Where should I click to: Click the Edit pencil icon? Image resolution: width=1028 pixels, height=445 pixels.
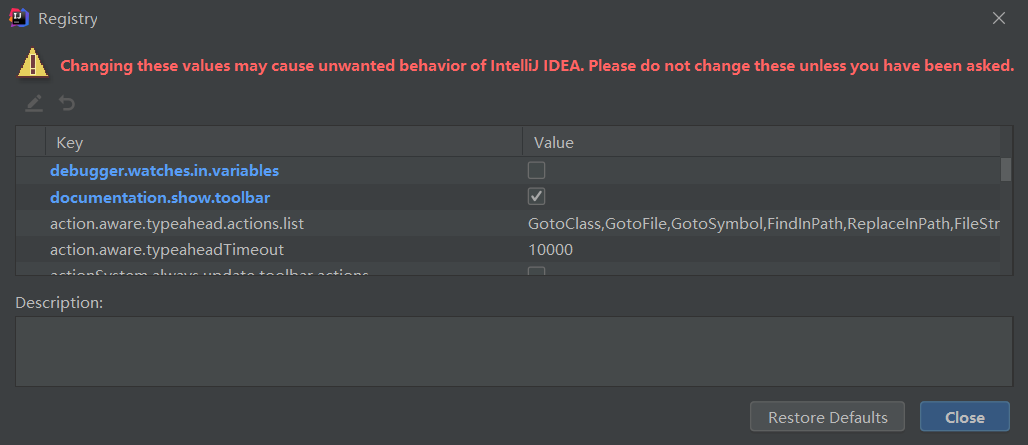pos(34,103)
